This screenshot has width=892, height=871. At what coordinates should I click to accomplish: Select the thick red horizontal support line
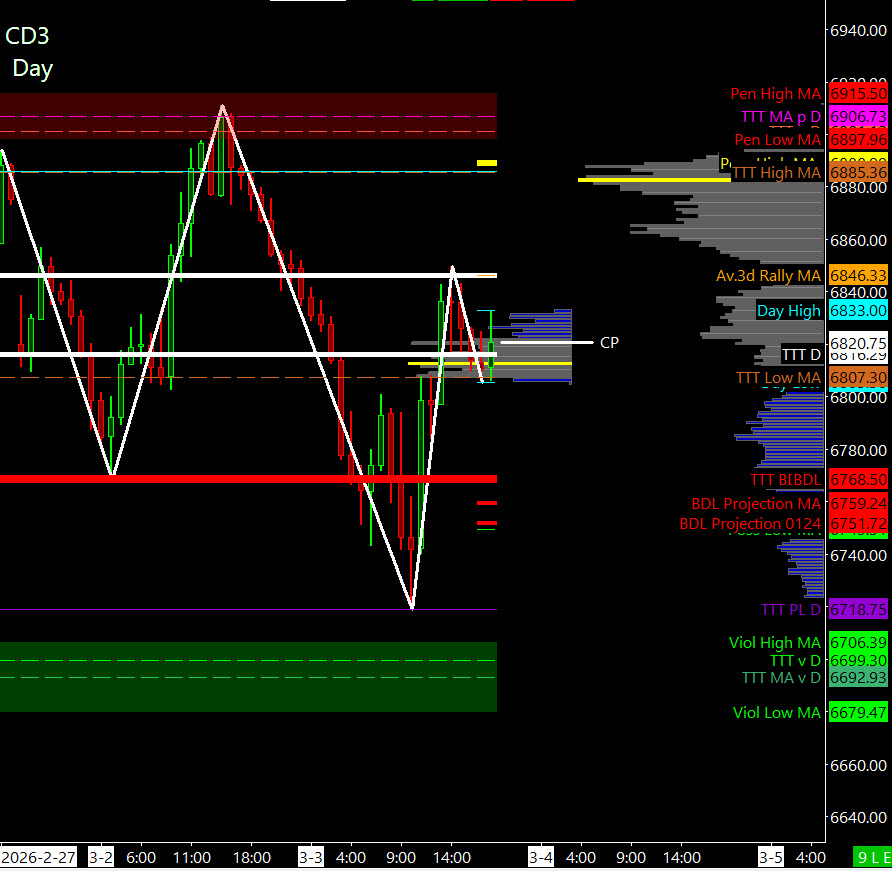(x=248, y=479)
